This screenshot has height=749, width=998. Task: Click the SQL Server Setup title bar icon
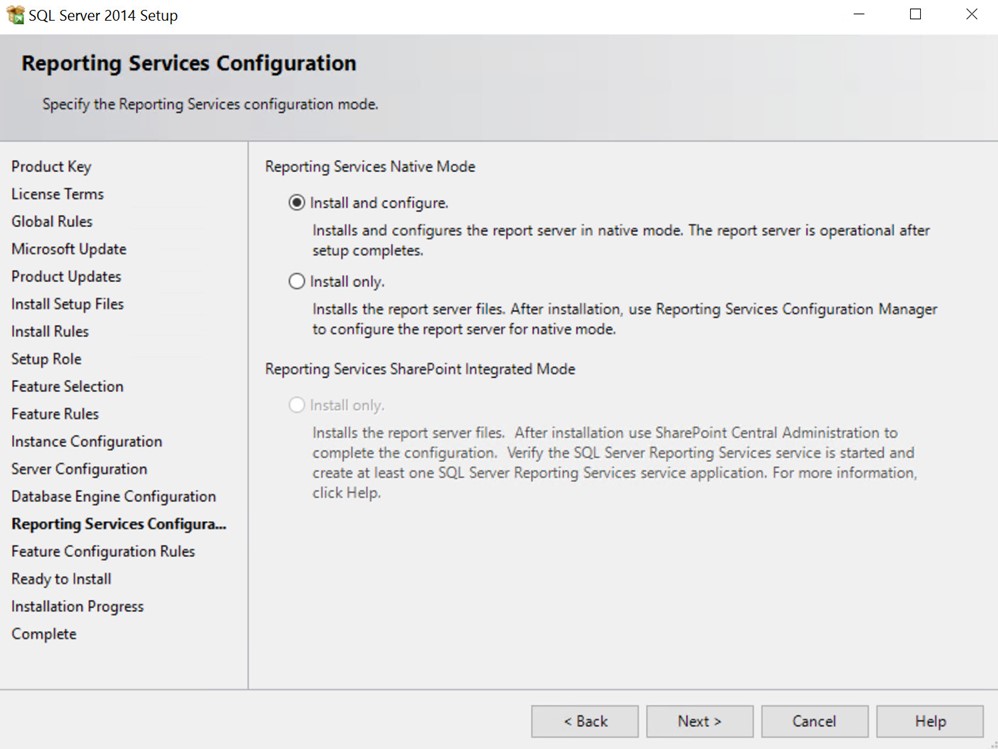click(x=15, y=15)
